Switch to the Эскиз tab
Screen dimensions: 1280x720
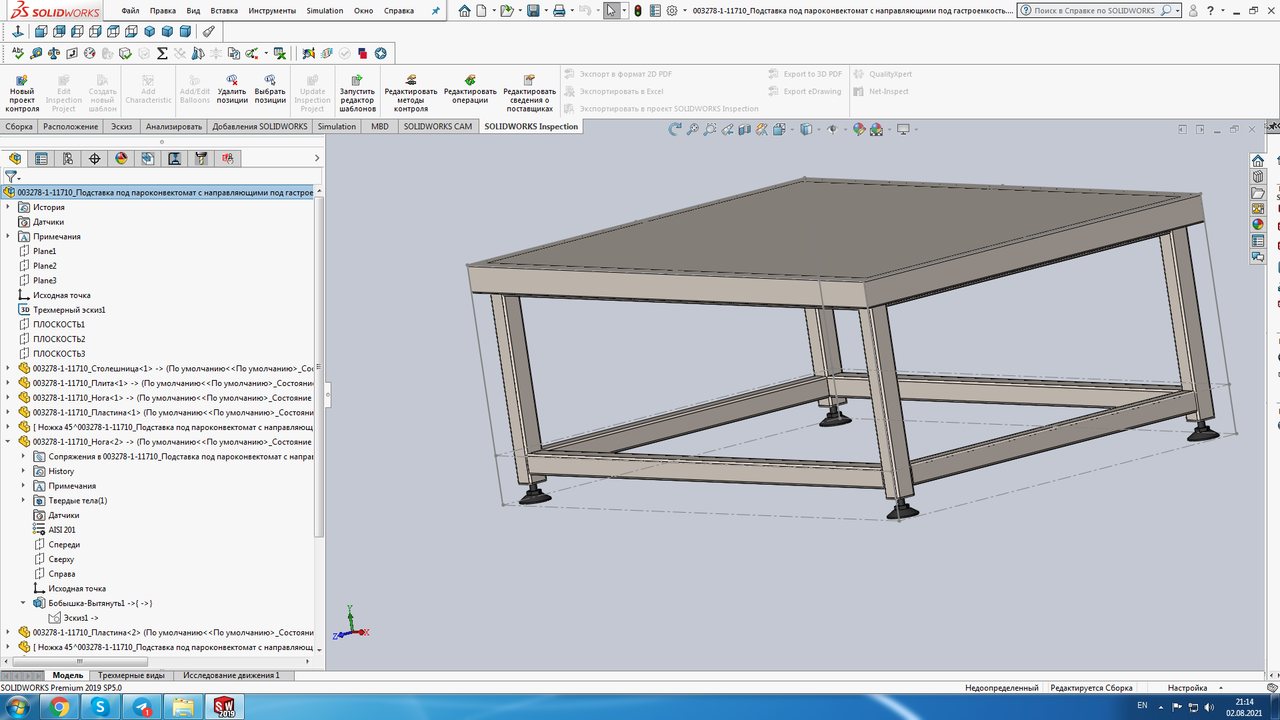pos(122,127)
